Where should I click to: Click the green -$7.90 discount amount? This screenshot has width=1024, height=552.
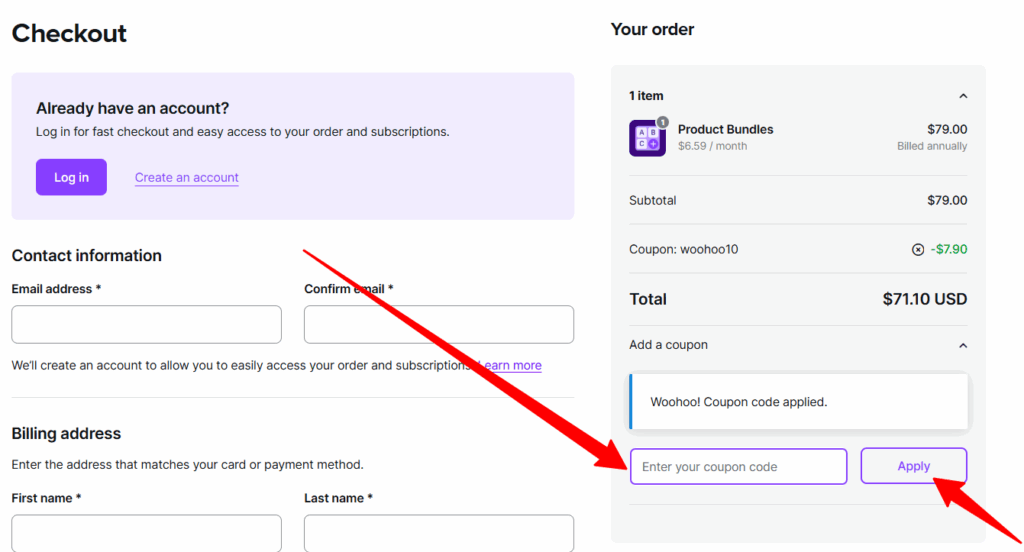tap(949, 250)
